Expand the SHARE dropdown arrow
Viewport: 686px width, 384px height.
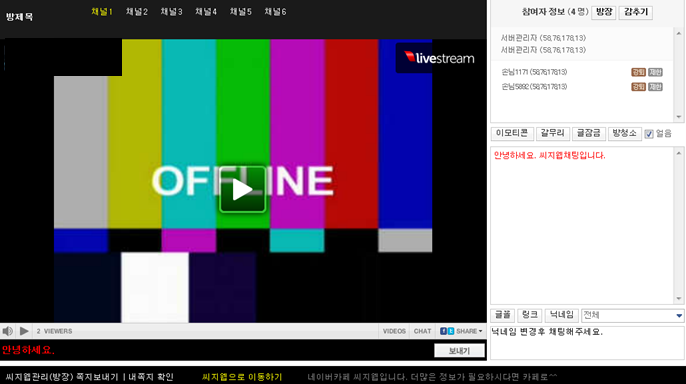click(x=480, y=331)
